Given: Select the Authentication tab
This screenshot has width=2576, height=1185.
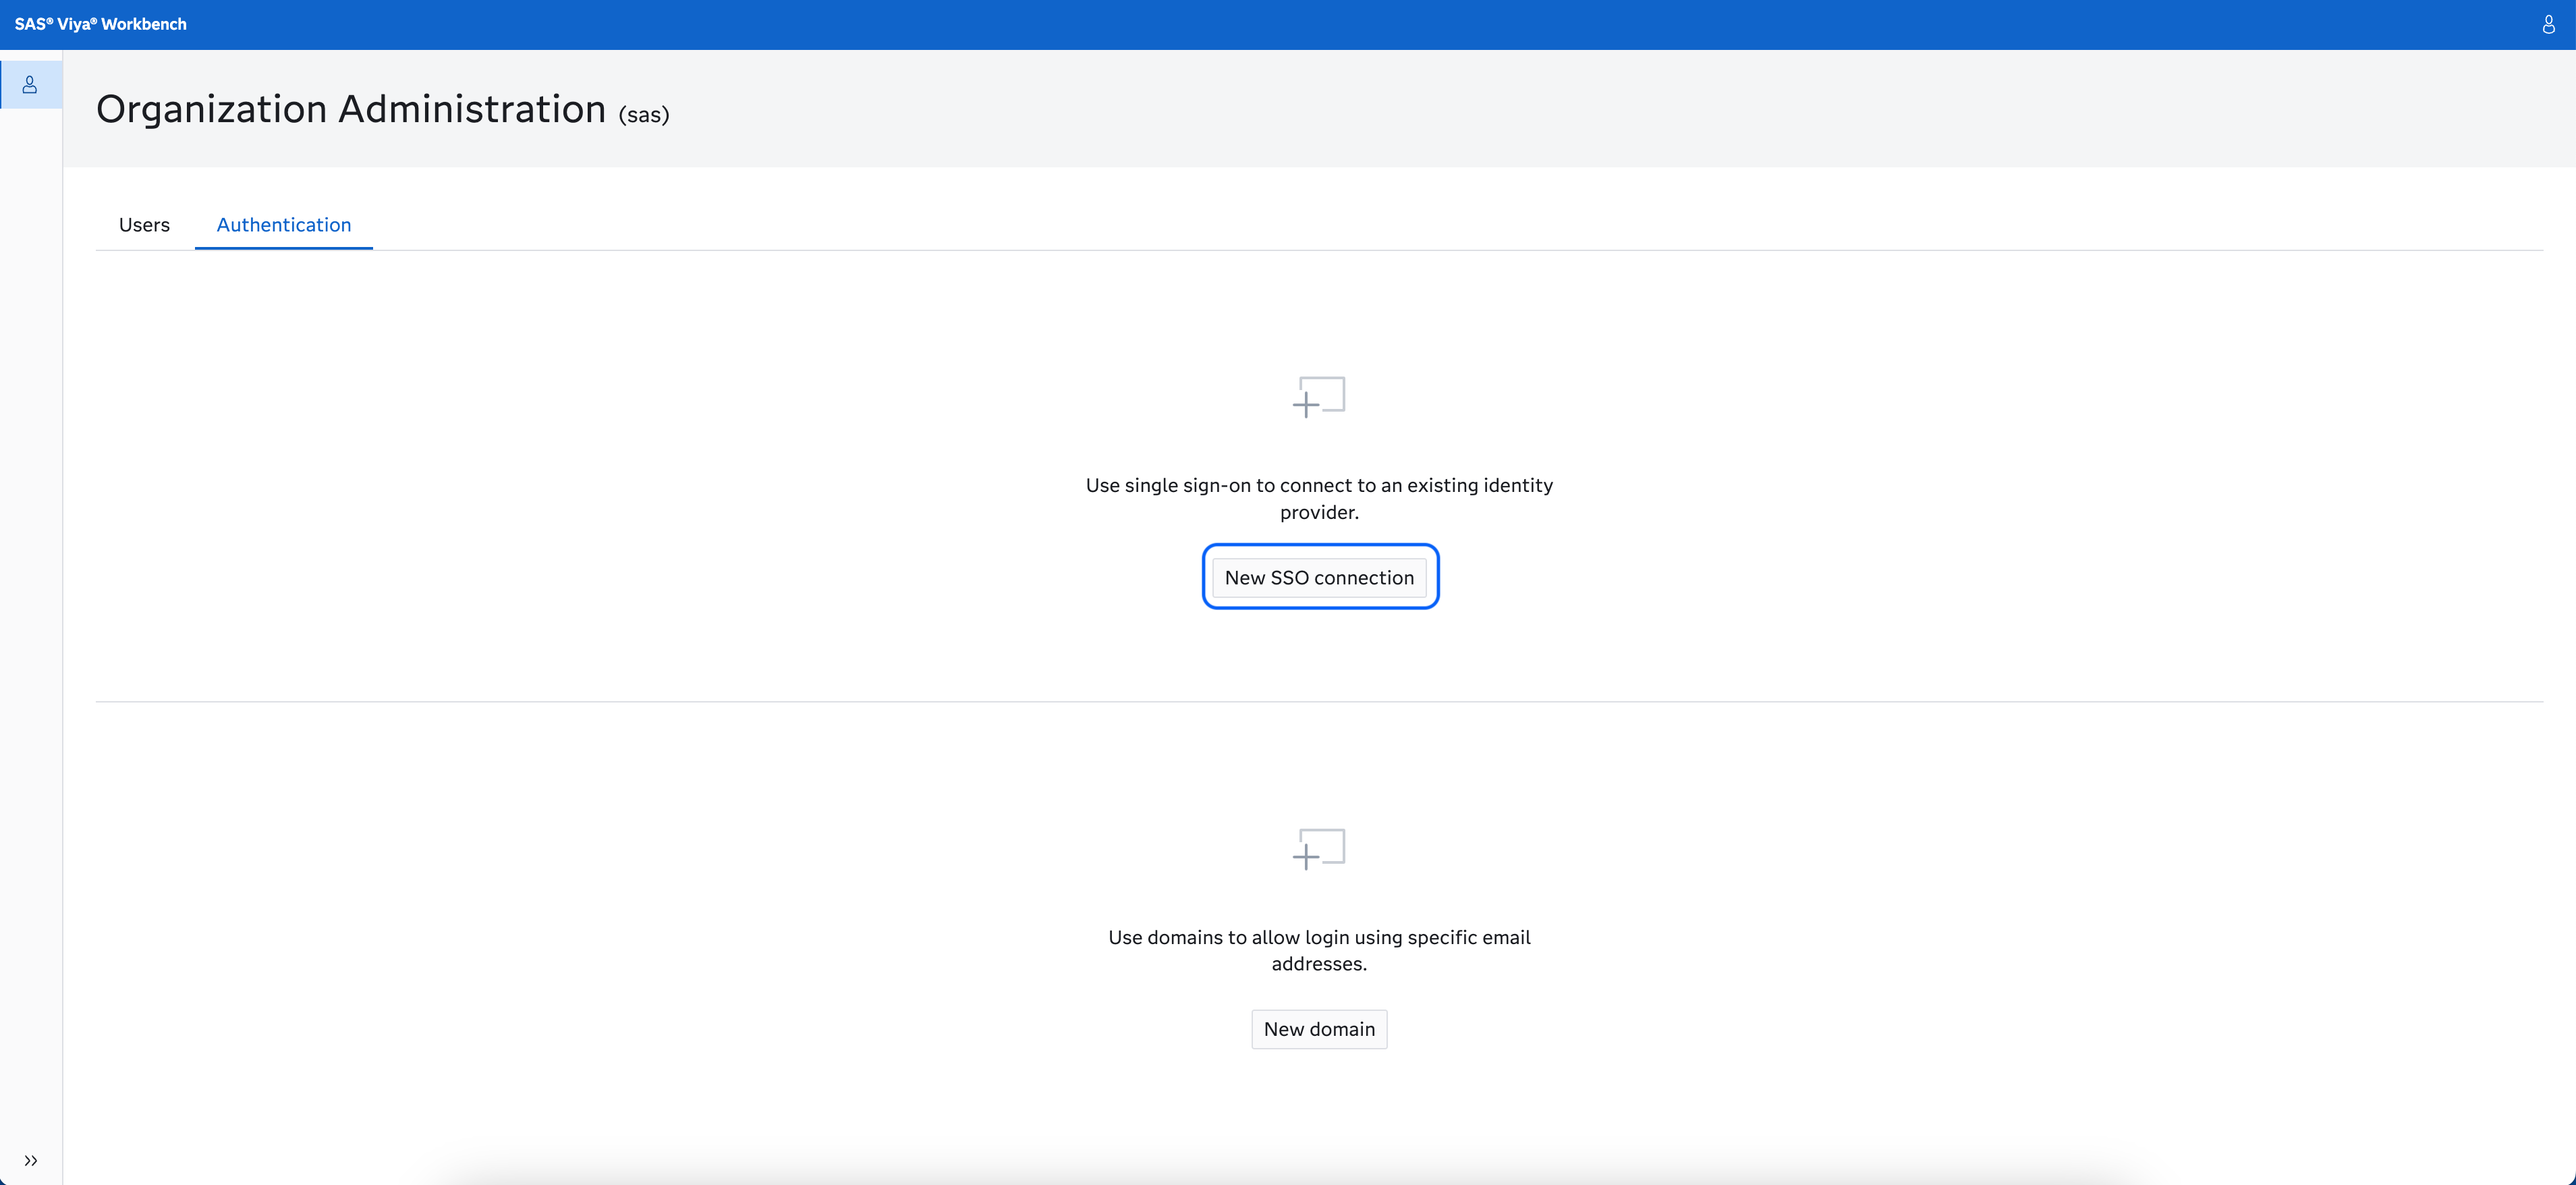Looking at the screenshot, I should (x=283, y=225).
